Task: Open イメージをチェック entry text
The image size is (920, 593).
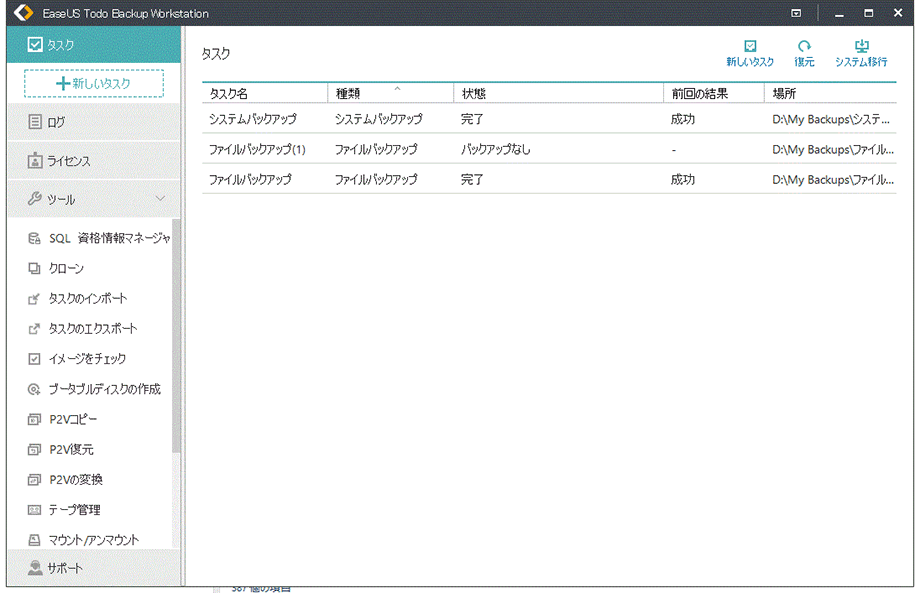Action: coord(87,358)
